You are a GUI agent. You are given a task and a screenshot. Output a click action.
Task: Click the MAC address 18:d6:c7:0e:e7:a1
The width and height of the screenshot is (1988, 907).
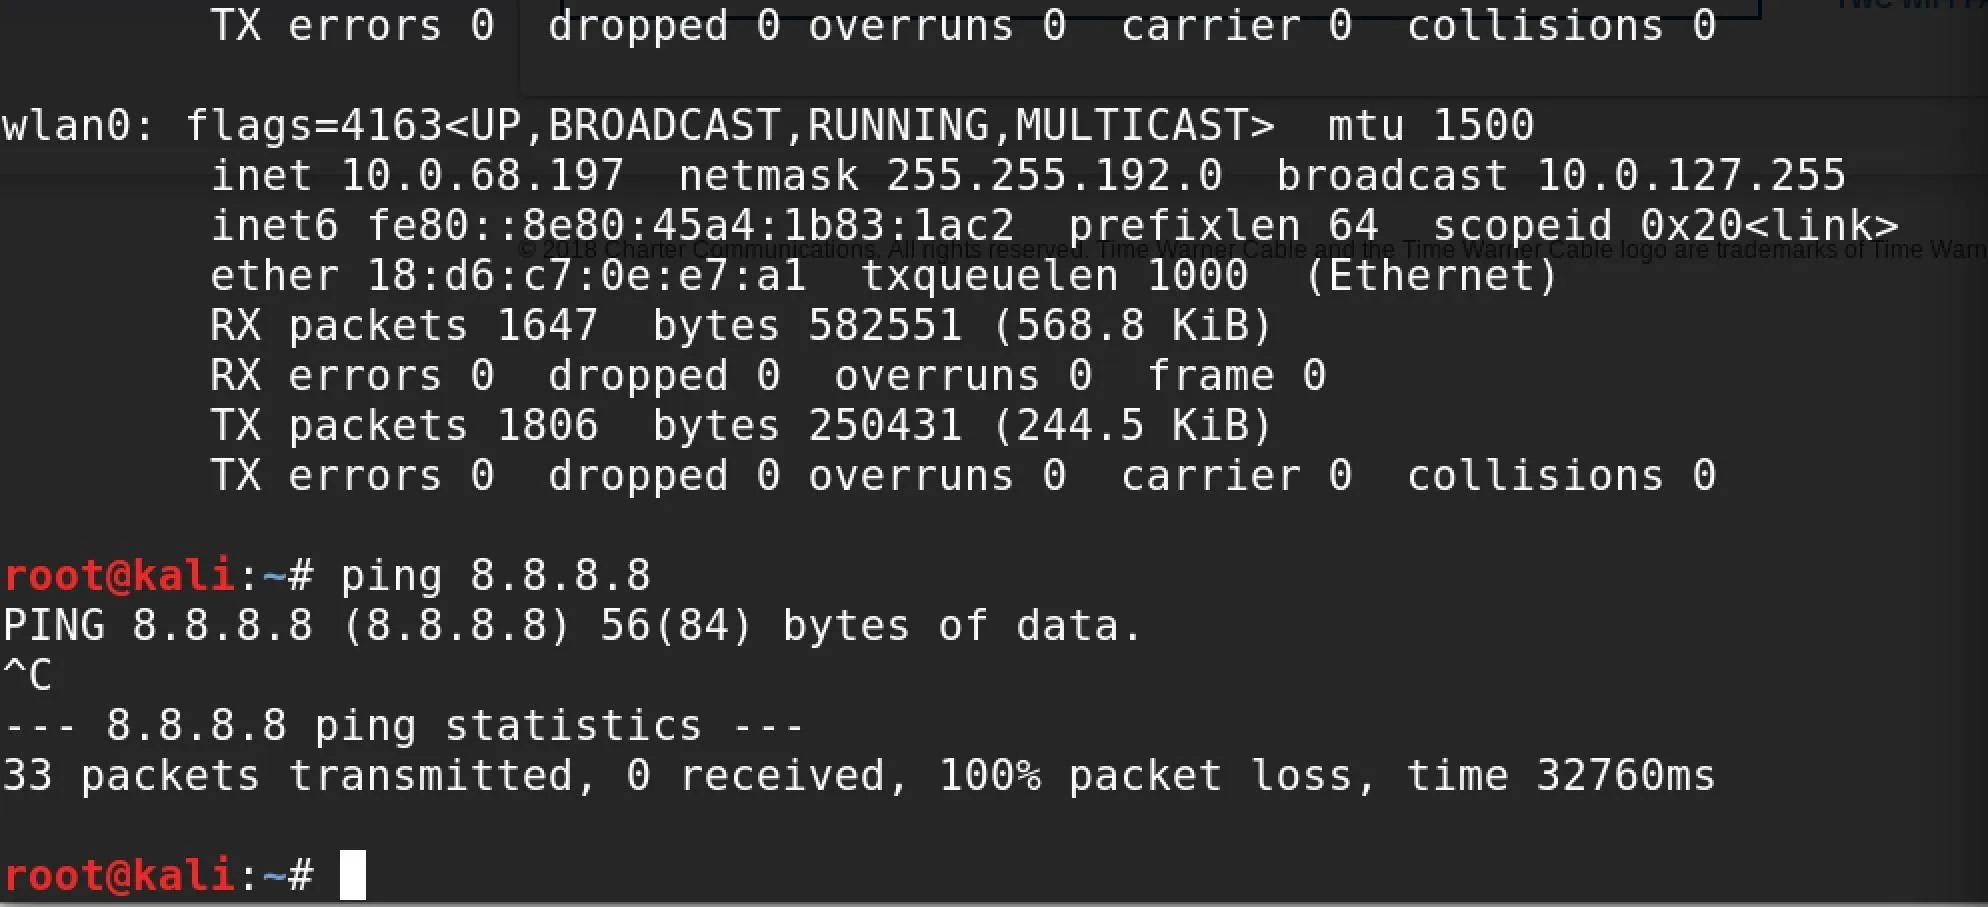click(586, 276)
